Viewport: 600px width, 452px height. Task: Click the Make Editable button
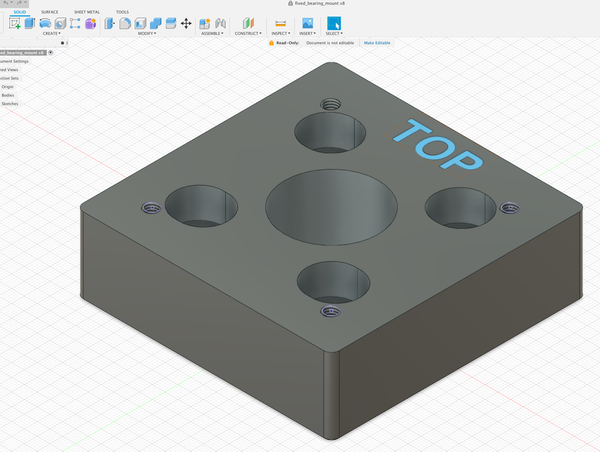click(x=375, y=43)
